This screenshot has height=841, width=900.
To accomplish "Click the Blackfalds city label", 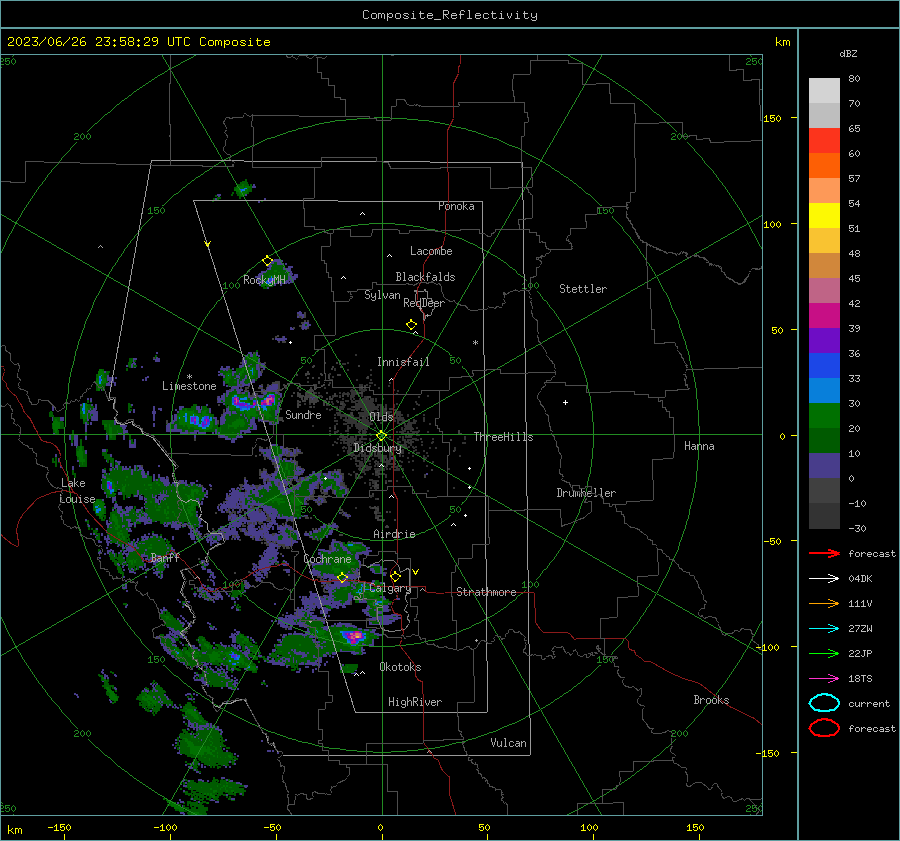I will (425, 277).
